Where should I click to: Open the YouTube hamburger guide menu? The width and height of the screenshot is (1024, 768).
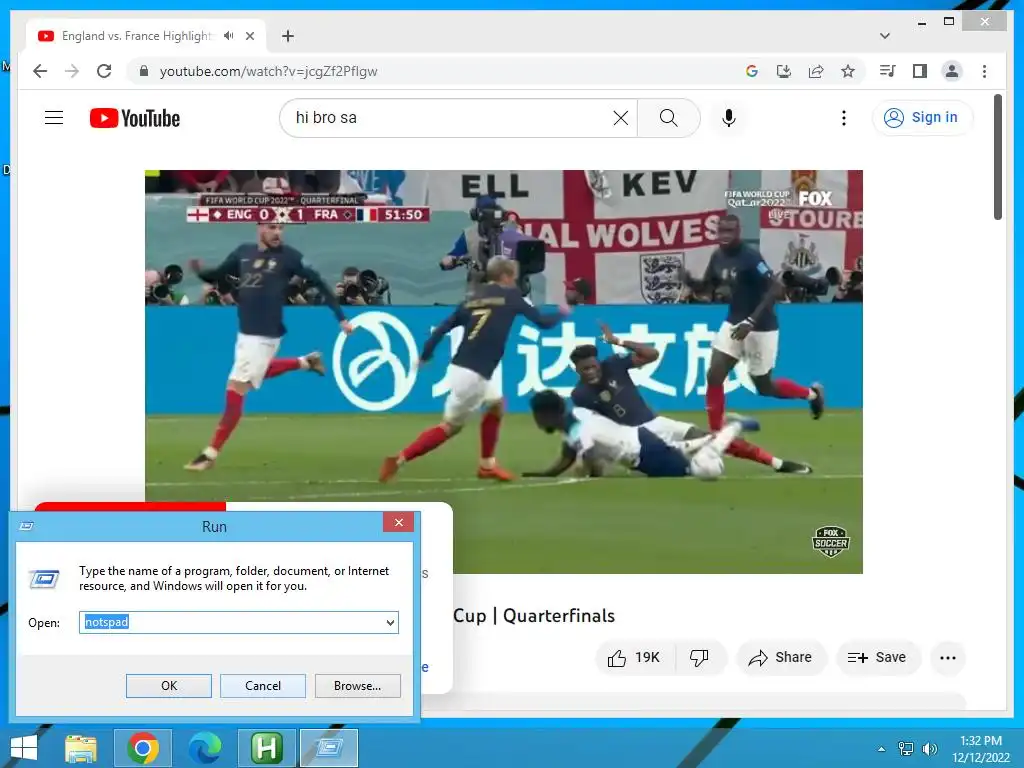54,118
